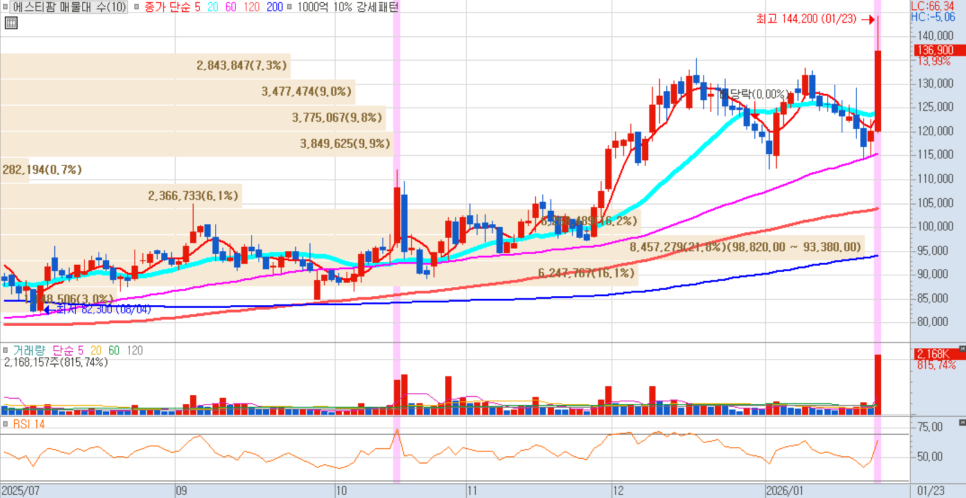Click the green 60 volume average label

tap(115, 350)
